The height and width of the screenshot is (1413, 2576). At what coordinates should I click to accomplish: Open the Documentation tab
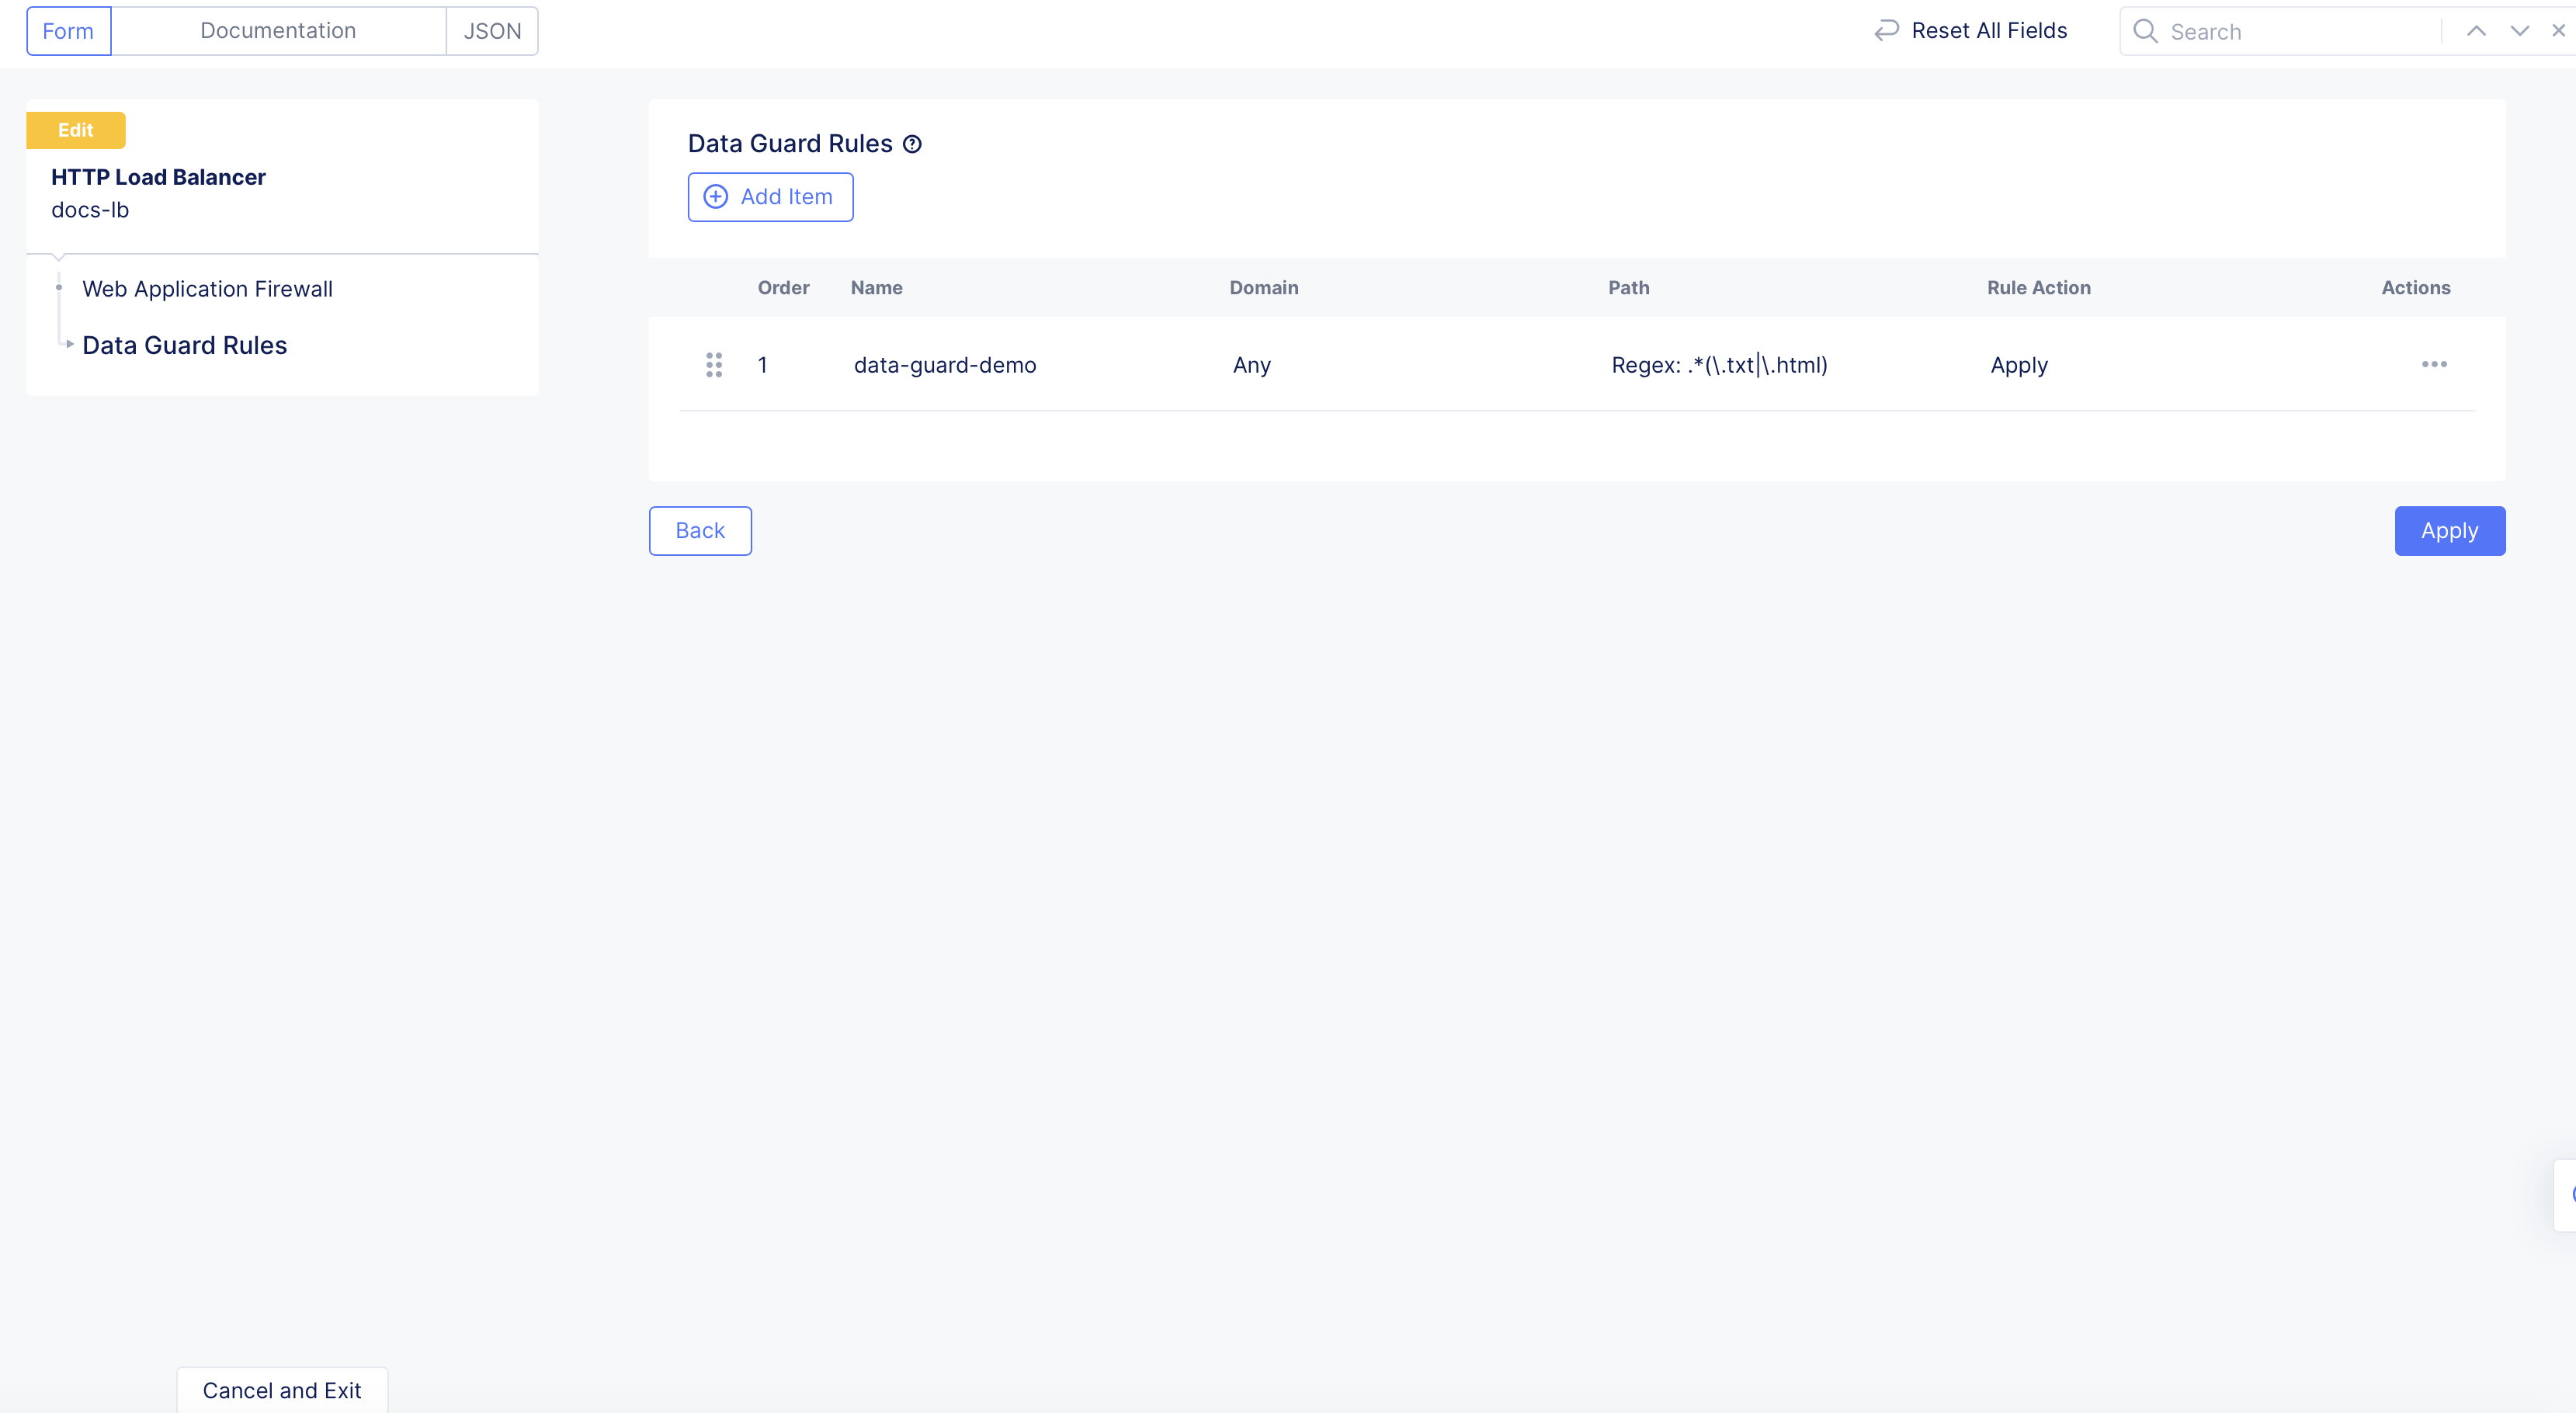(x=278, y=31)
